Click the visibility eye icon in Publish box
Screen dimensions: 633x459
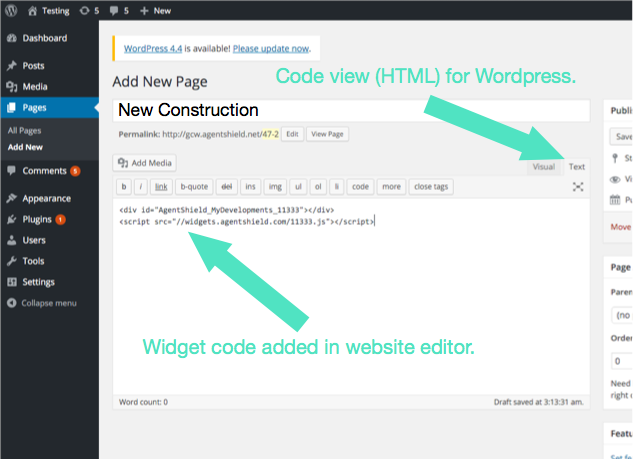tap(614, 179)
